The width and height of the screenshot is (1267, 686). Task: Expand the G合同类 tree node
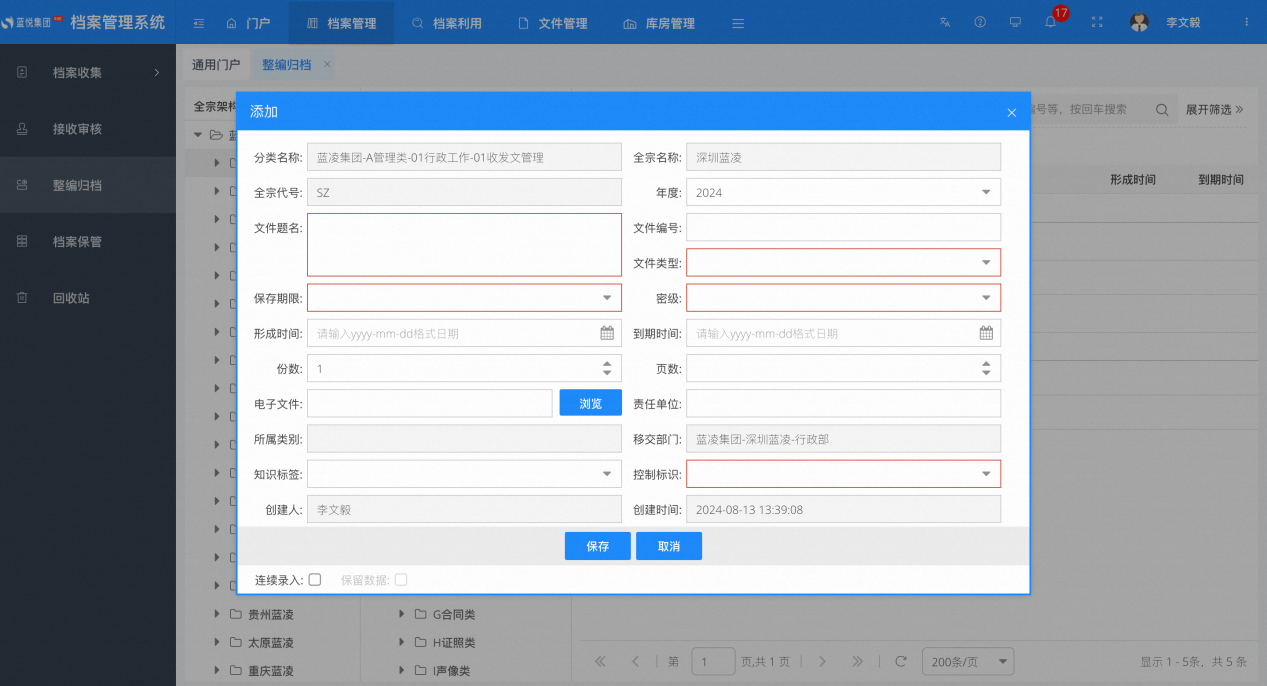click(x=401, y=614)
